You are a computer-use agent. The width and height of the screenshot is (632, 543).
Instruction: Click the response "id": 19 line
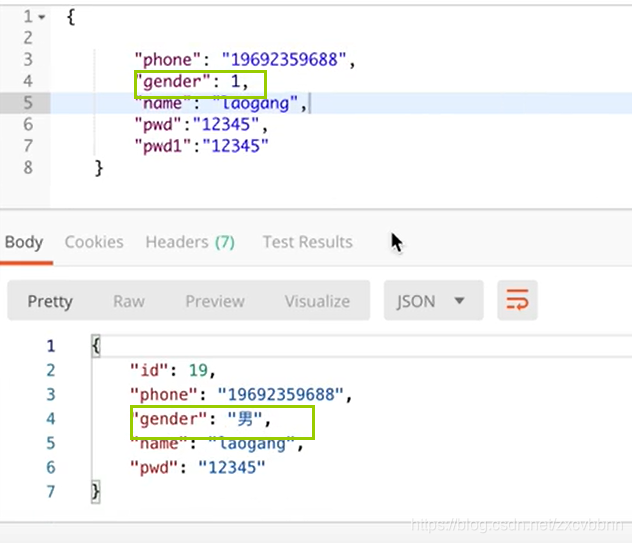point(173,370)
